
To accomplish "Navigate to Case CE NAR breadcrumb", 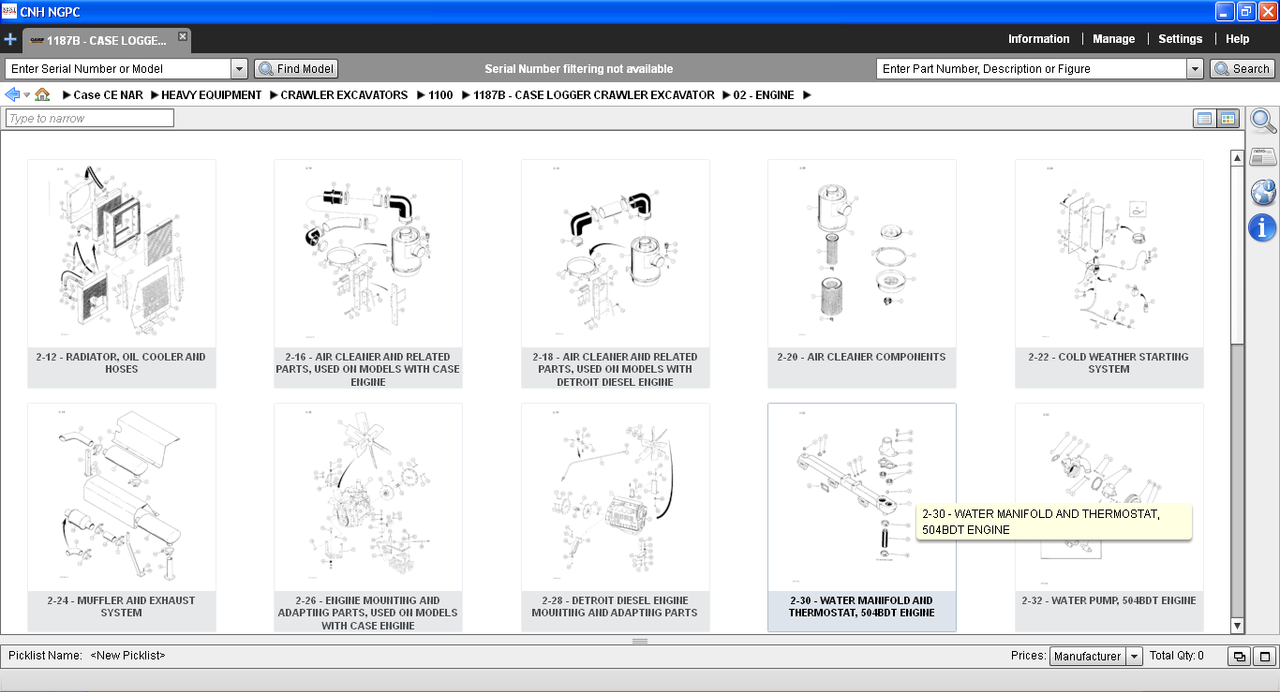I will 108,95.
